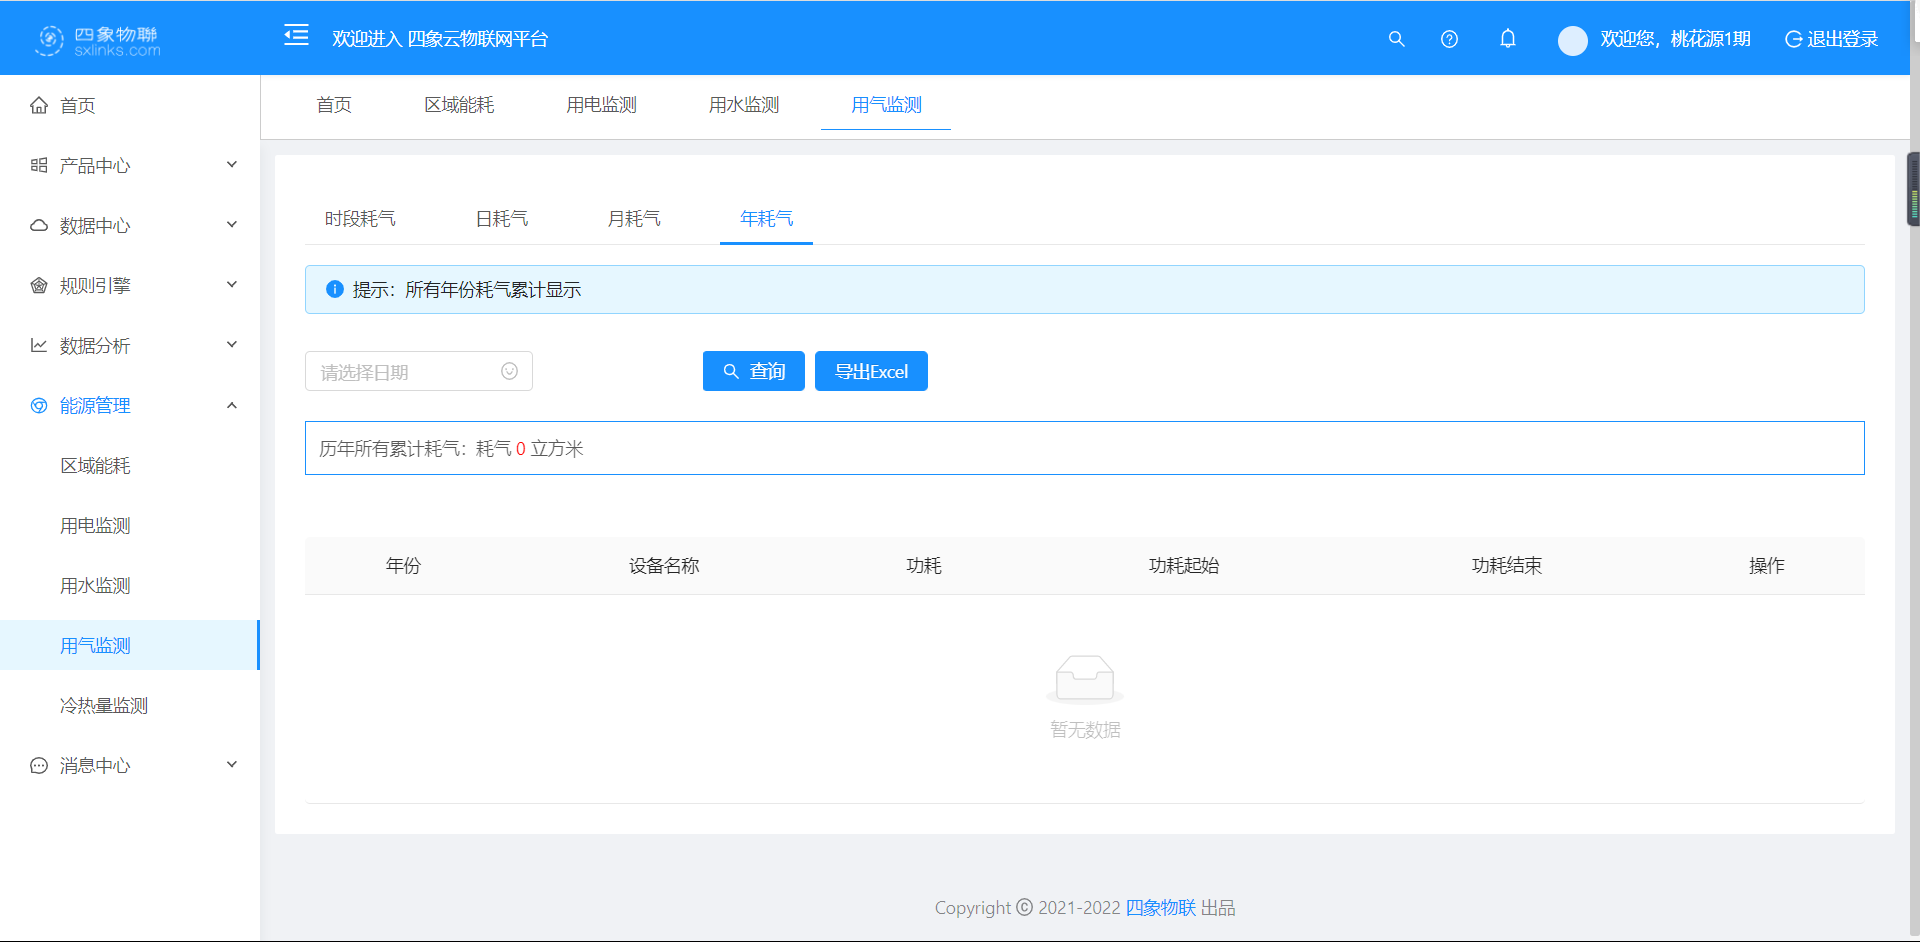This screenshot has height=942, width=1920.
Task: Click the 查询 query button
Action: (x=753, y=371)
